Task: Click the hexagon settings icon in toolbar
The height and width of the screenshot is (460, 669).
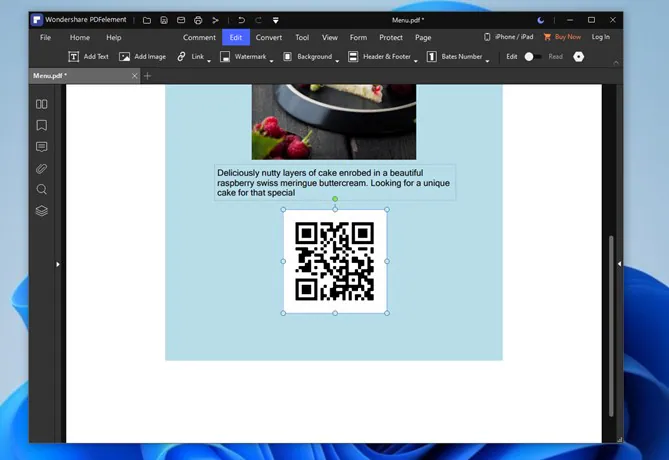Action: tap(579, 57)
